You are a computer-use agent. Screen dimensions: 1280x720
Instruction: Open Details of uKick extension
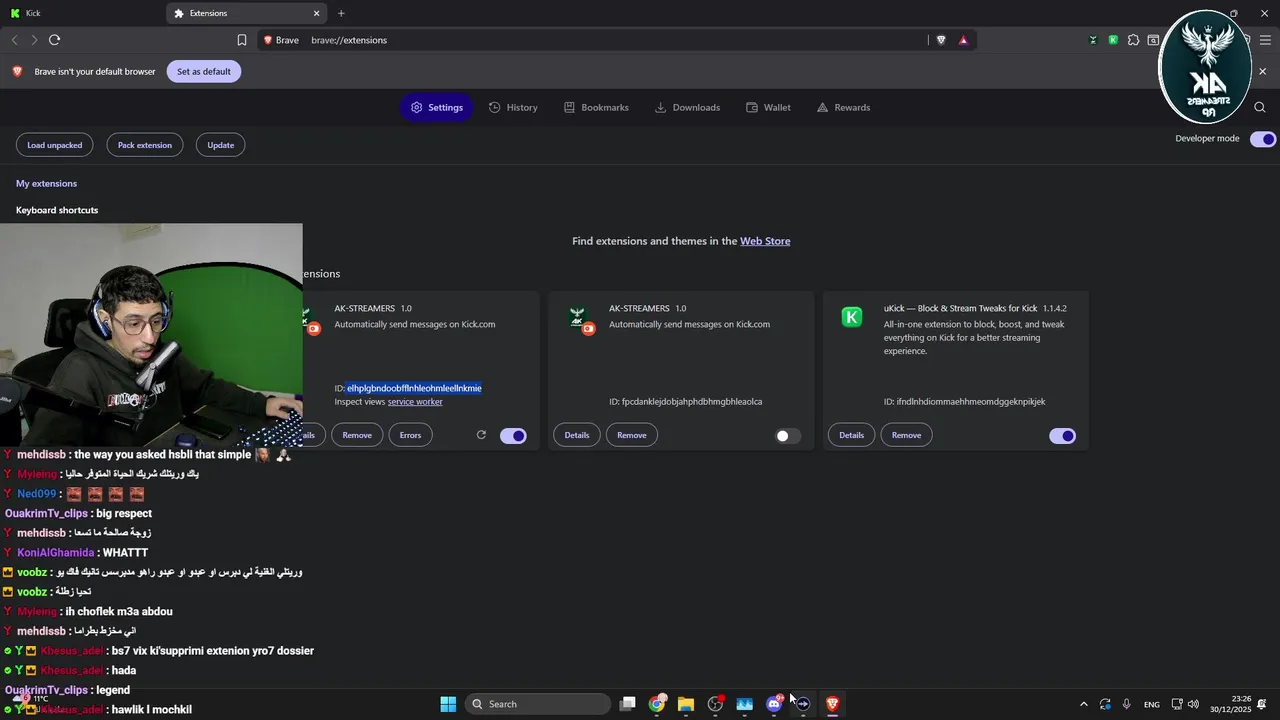point(851,435)
